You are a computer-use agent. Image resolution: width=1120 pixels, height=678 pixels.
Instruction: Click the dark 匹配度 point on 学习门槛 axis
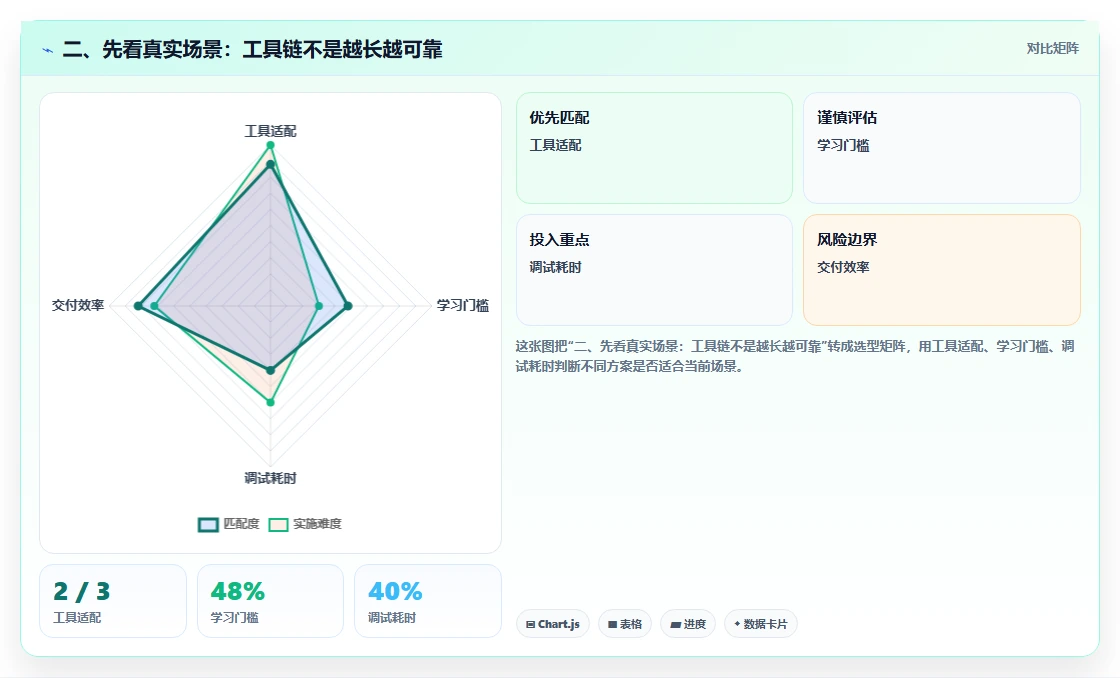tap(348, 306)
